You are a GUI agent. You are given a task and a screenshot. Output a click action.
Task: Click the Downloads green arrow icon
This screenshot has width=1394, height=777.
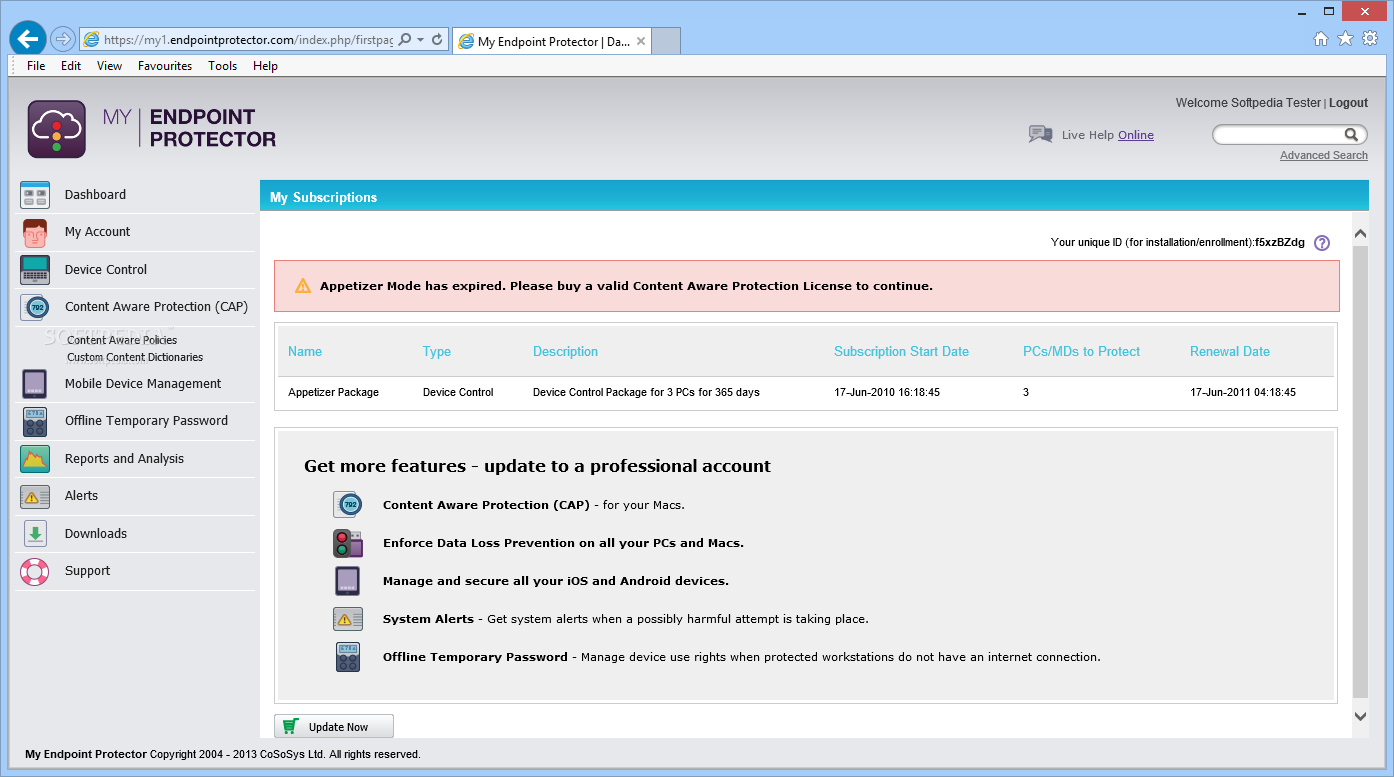[x=35, y=534]
